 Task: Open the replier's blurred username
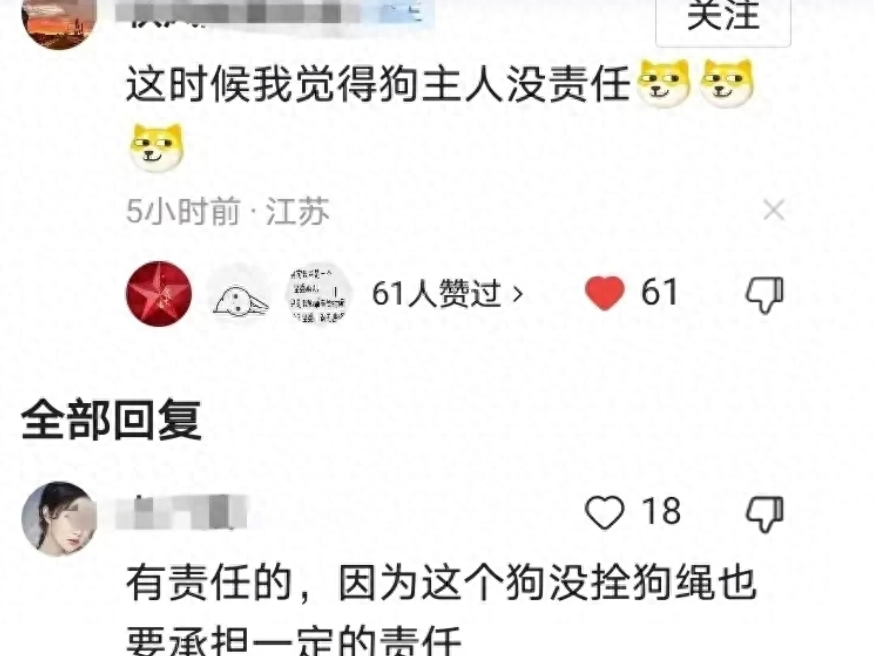click(181, 512)
